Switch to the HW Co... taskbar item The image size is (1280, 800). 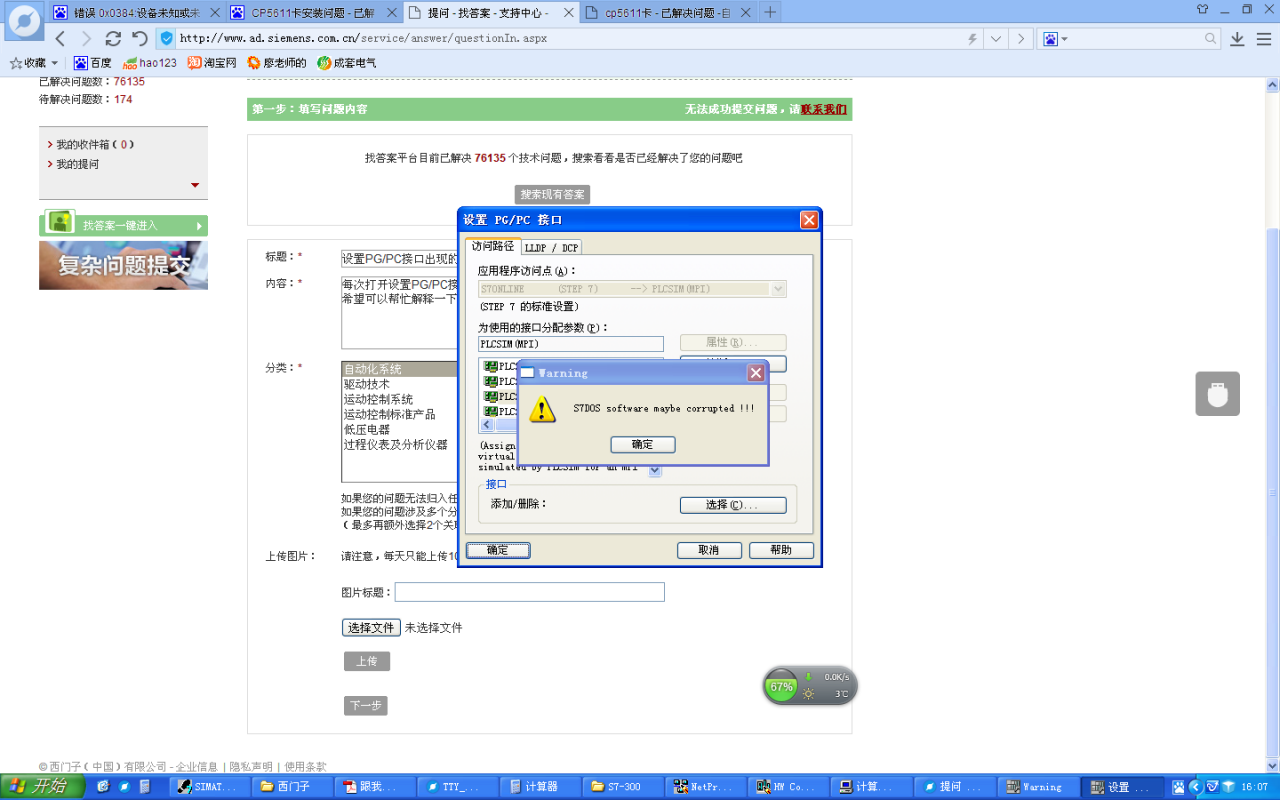[x=789, y=787]
